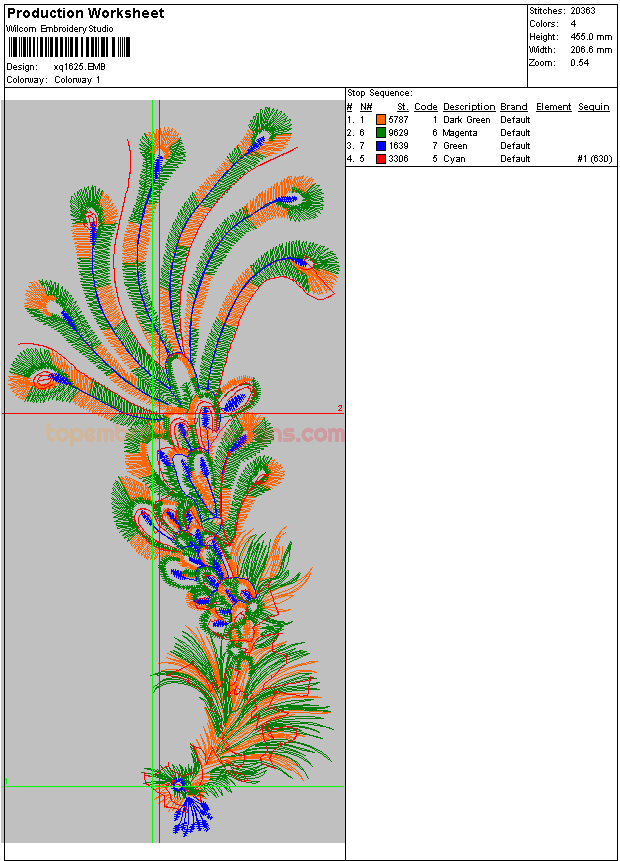Click the Sequin column header
Image resolution: width=620 pixels, height=861 pixels.
tap(593, 107)
